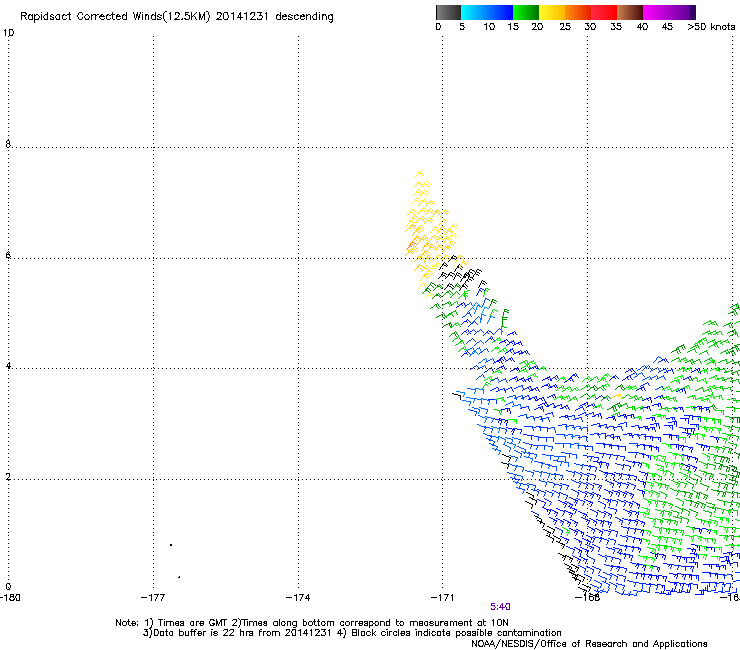This screenshot has height=650, width=740.
Task: Click the latitude axis label '8'
Action: coord(8,144)
